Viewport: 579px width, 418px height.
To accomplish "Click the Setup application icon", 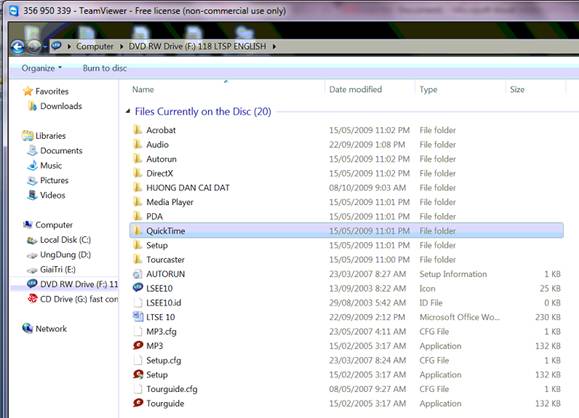I will pyautogui.click(x=138, y=374).
